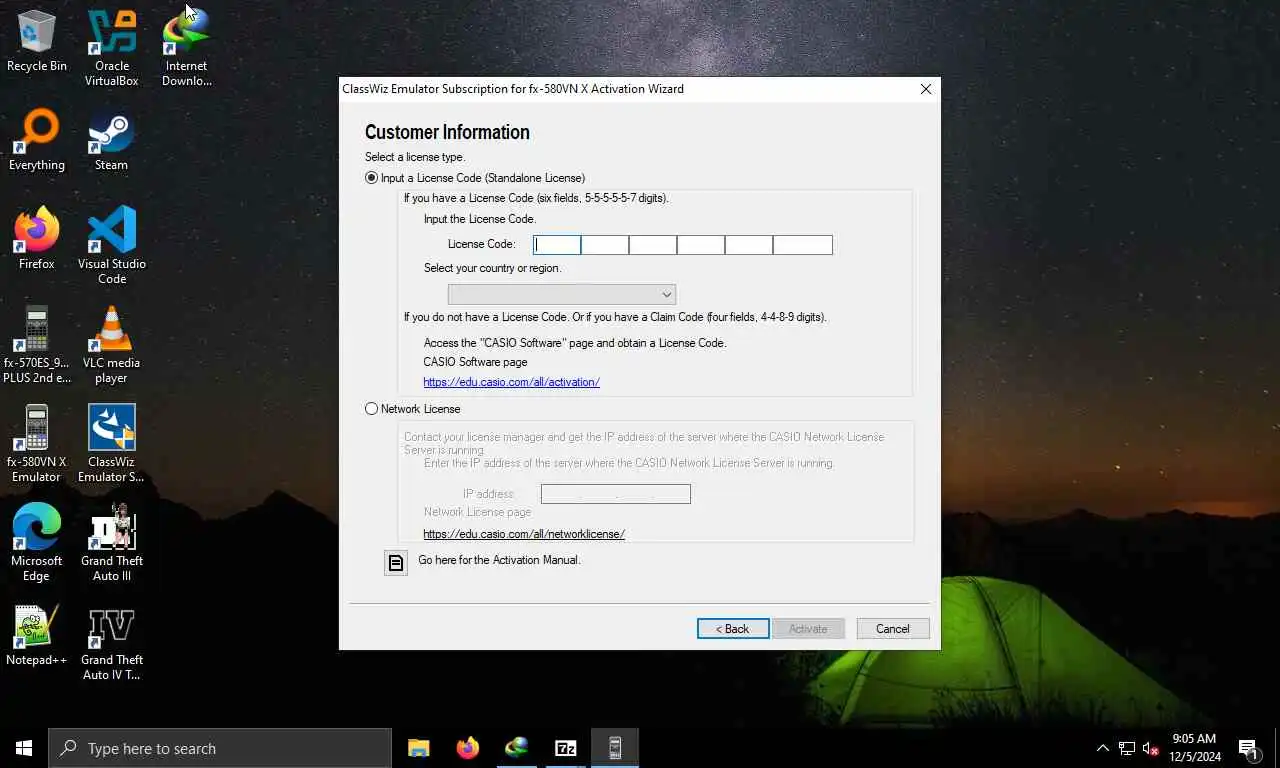Screen dimensions: 1280x768
Task: Click the first License Code field
Action: (557, 245)
